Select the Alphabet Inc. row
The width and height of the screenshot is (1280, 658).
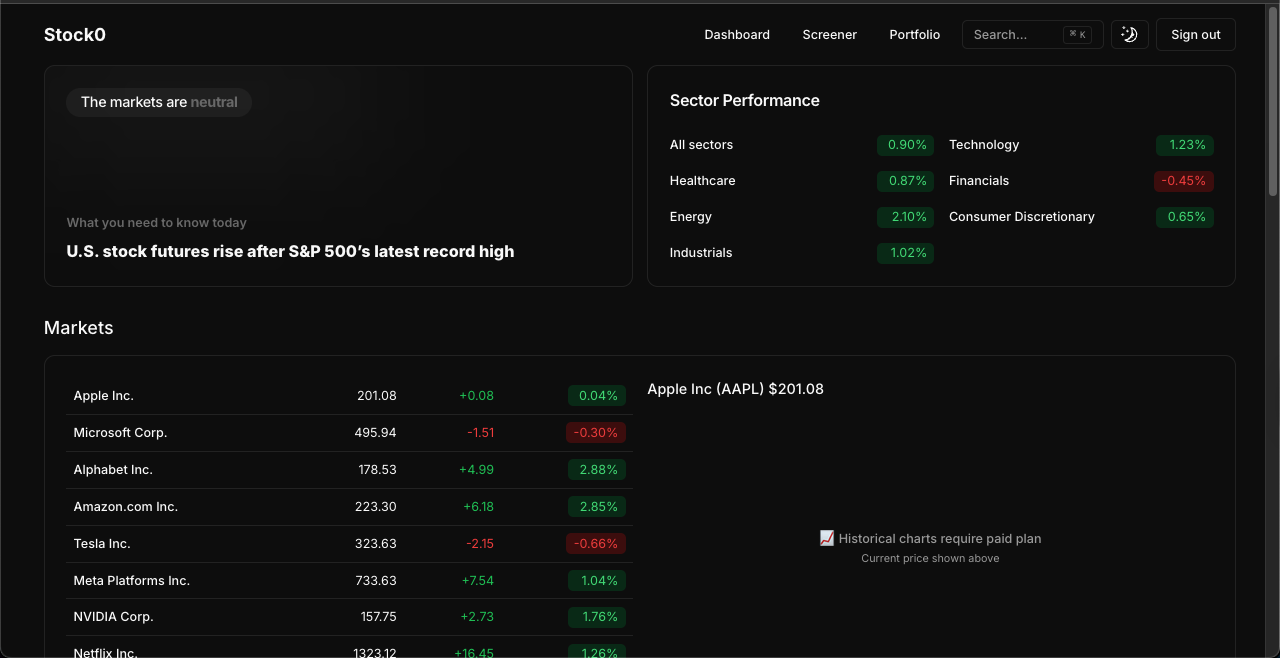349,470
